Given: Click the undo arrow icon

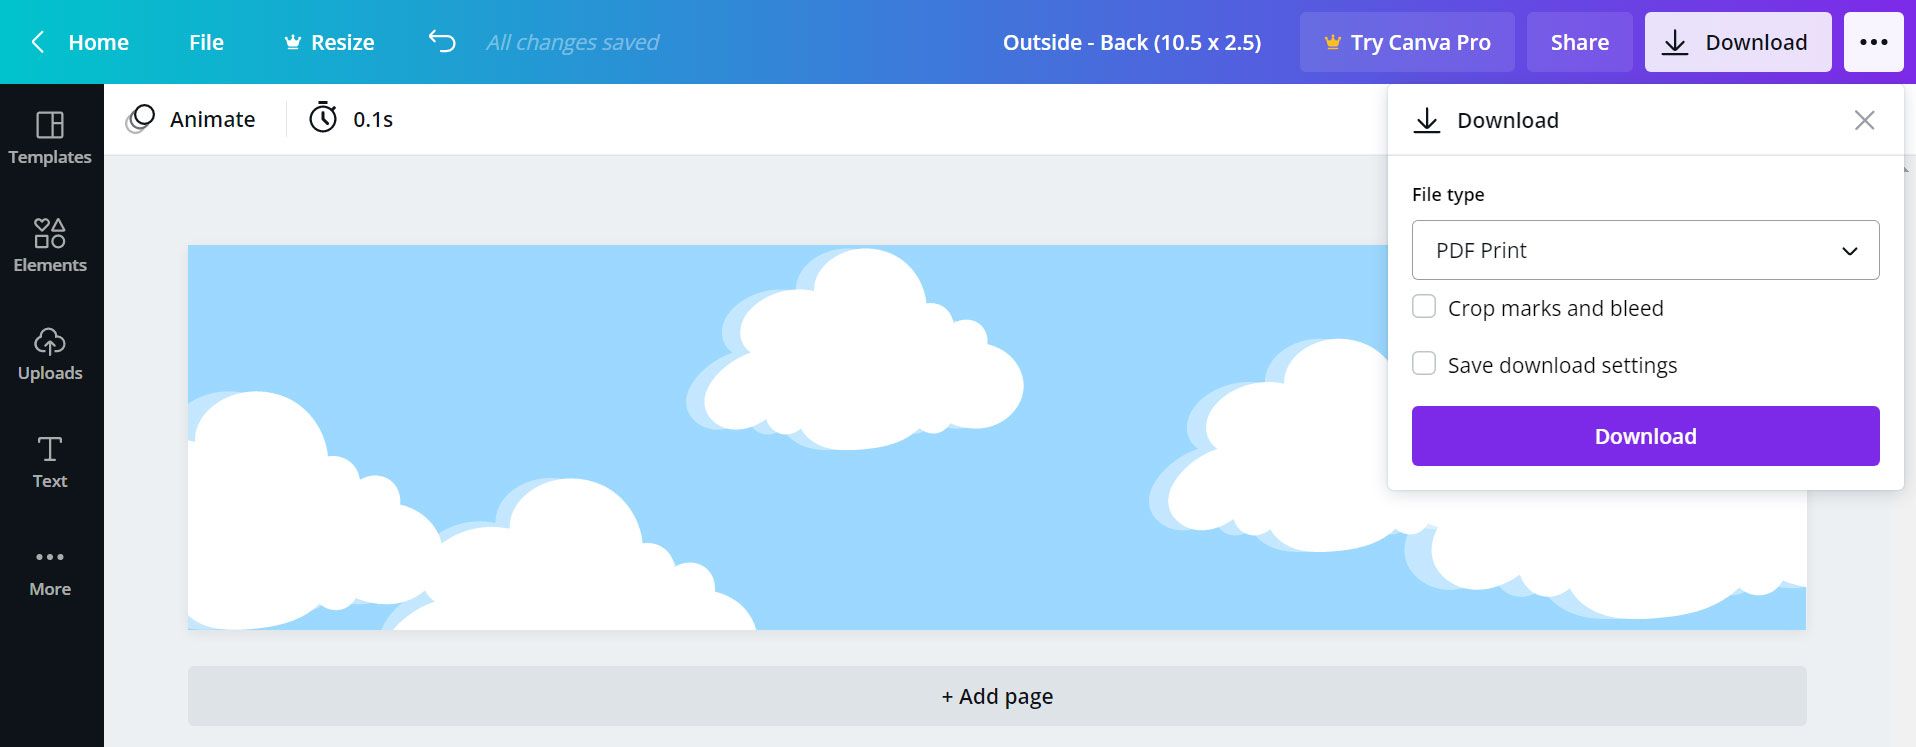Looking at the screenshot, I should tap(442, 41).
